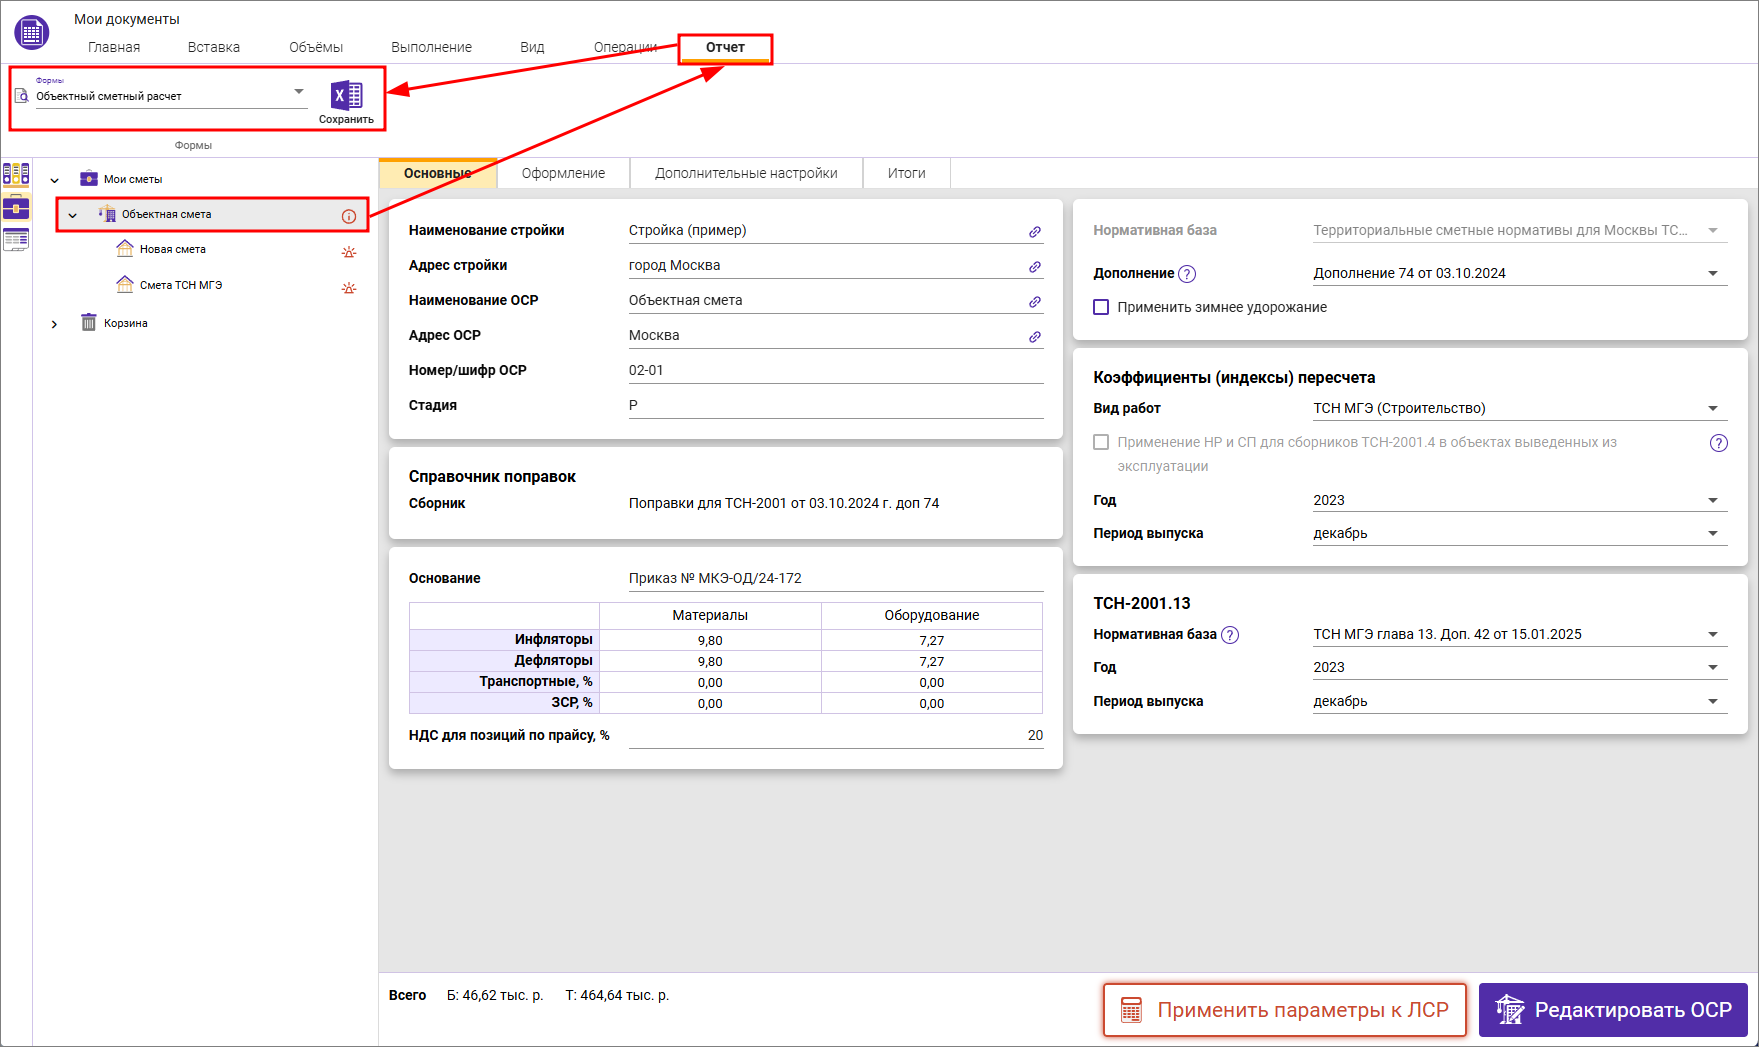Click link icon beside Адрес стройки field
The width and height of the screenshot is (1759, 1047).
pos(1035,267)
